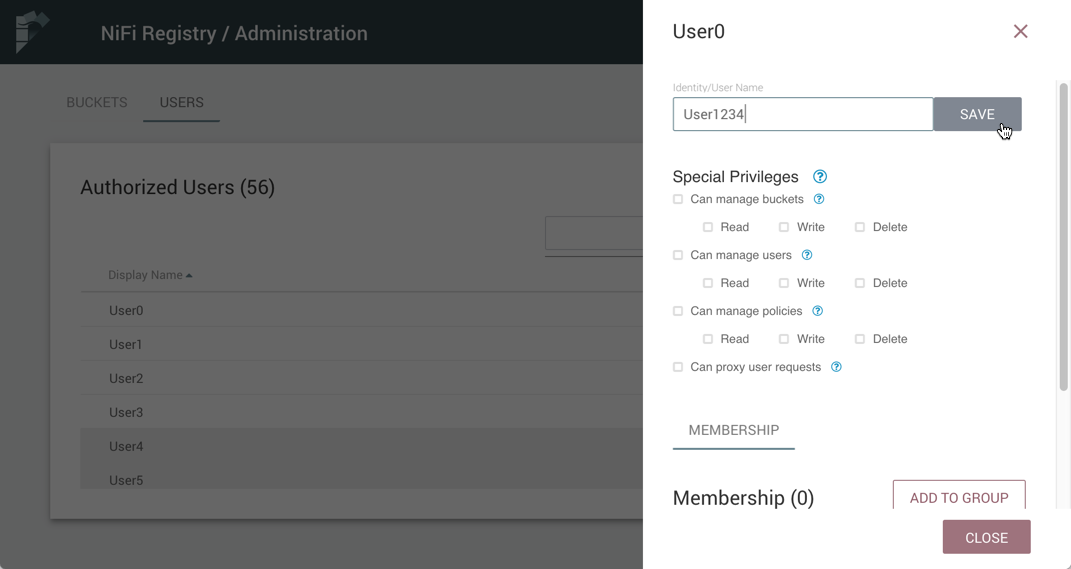
Task: Check Delete under Can manage buckets
Action: 860,227
